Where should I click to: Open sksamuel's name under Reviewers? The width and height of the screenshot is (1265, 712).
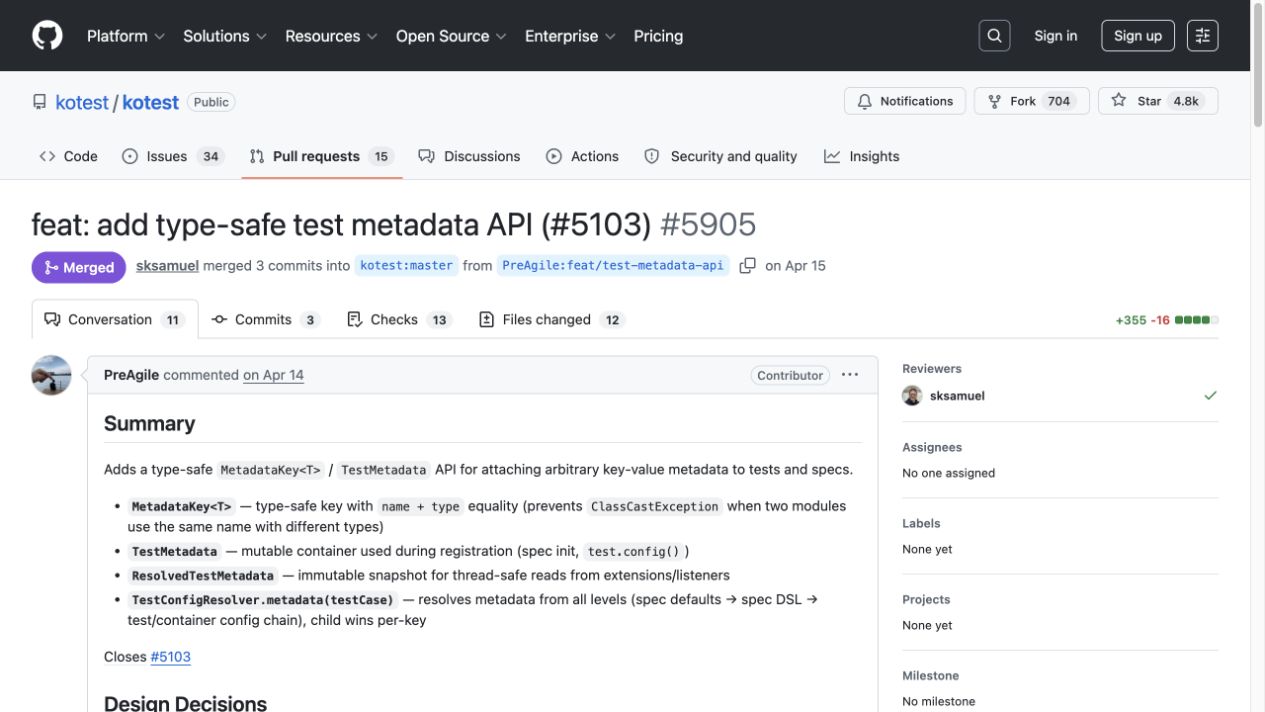[957, 396]
